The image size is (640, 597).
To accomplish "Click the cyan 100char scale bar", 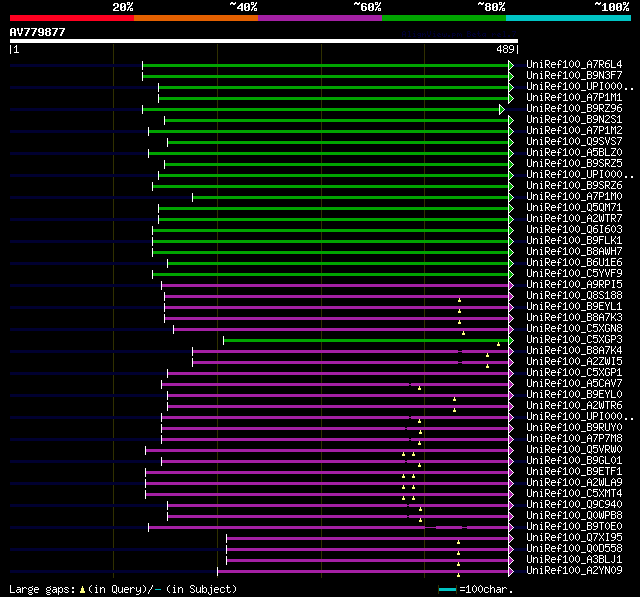I will point(447,589).
